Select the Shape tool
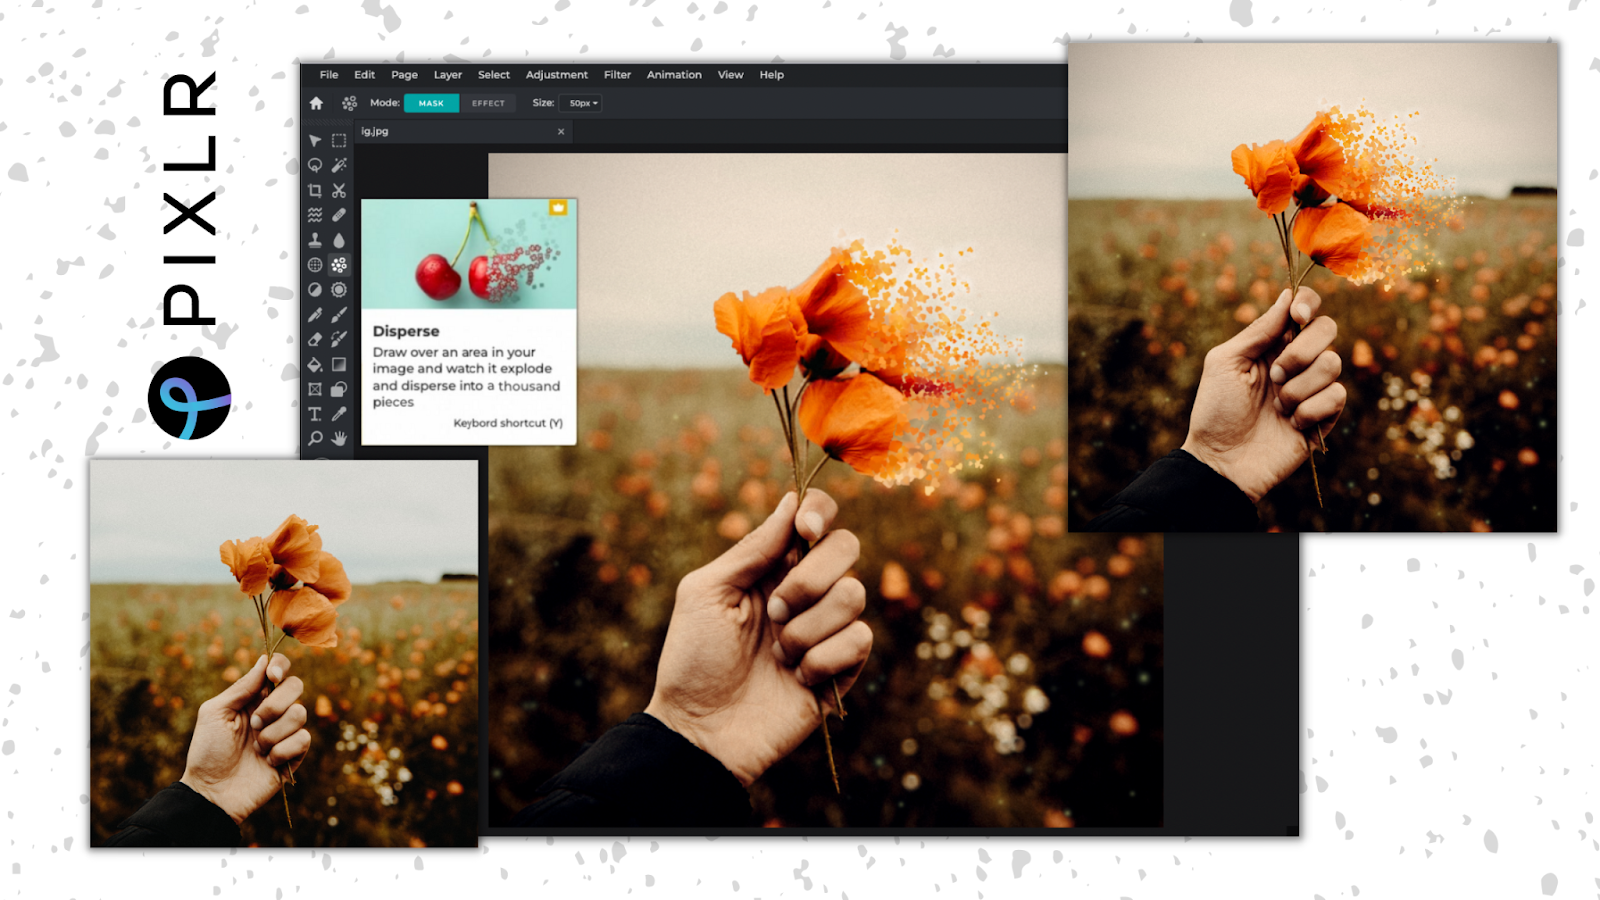Screen dimensions: 1600x900 coord(339,389)
